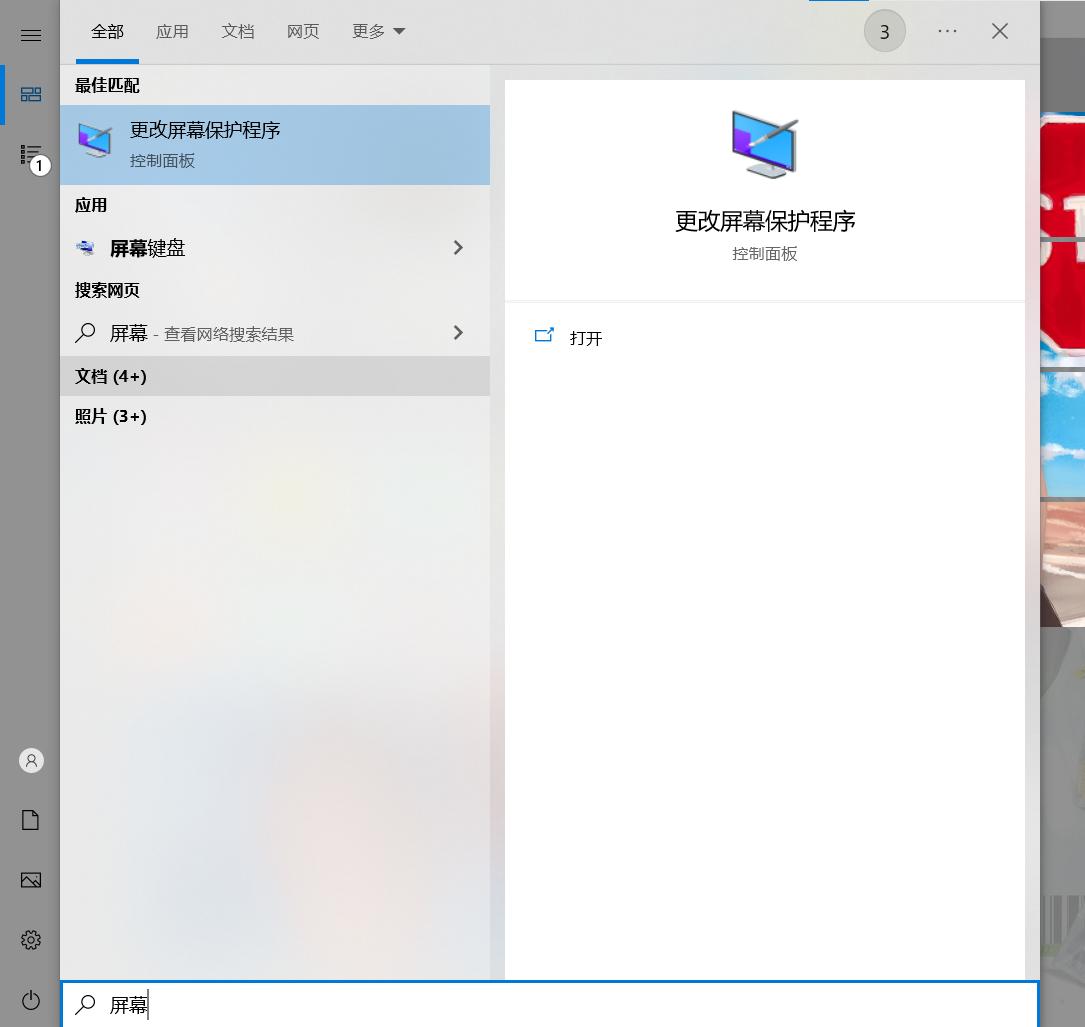
Task: Select the 屏幕键盘 app icon
Action: (x=88, y=248)
